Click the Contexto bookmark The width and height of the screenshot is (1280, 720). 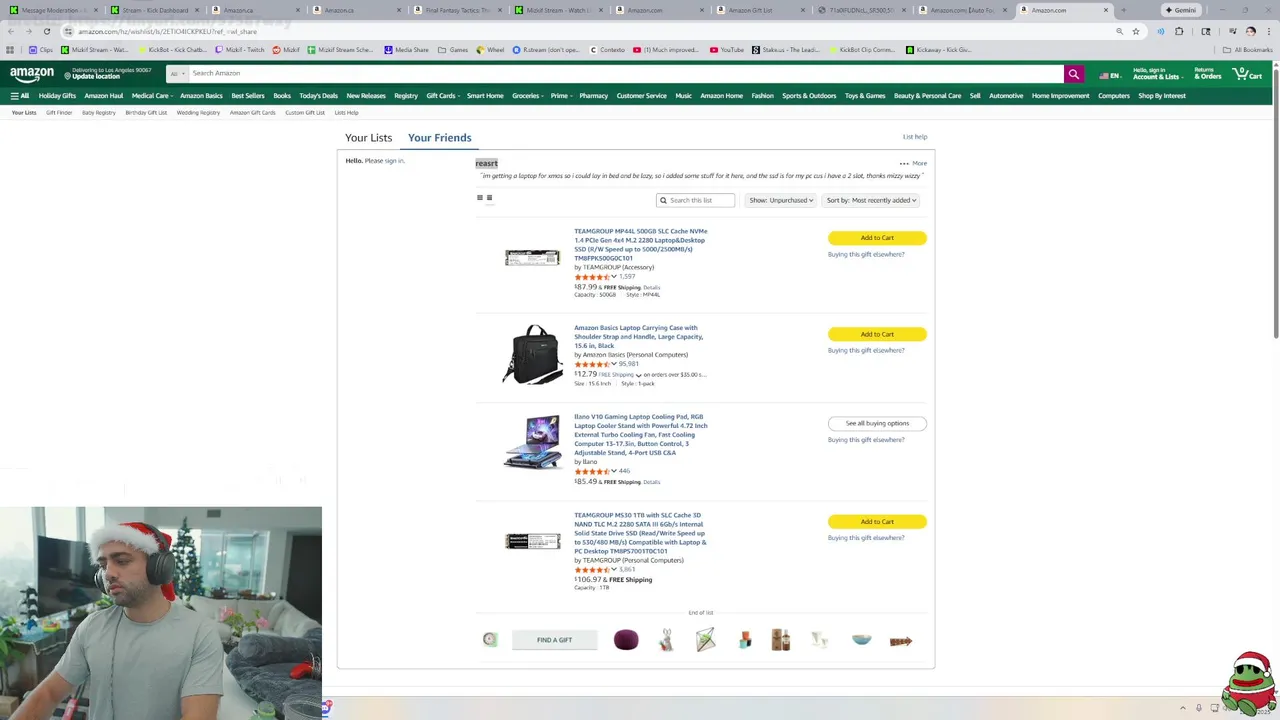tap(607, 49)
